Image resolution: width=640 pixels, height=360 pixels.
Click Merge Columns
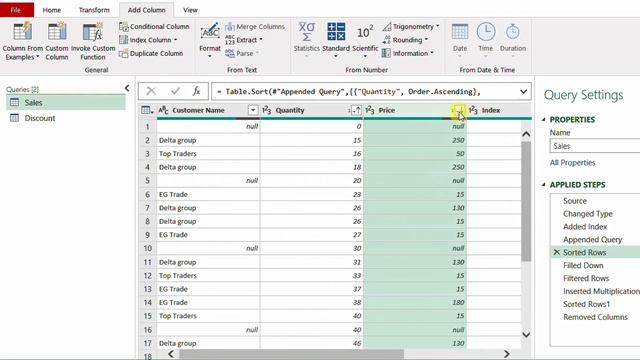click(x=255, y=27)
